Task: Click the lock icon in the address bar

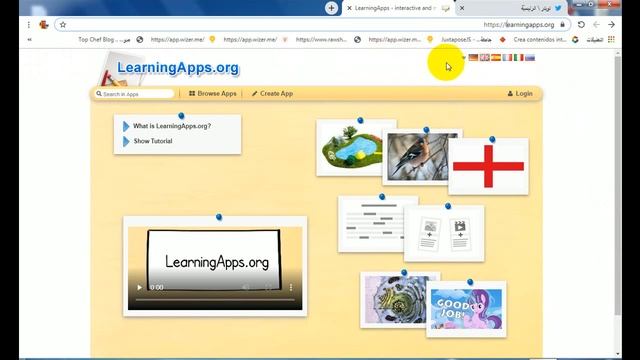Action: 562,24
